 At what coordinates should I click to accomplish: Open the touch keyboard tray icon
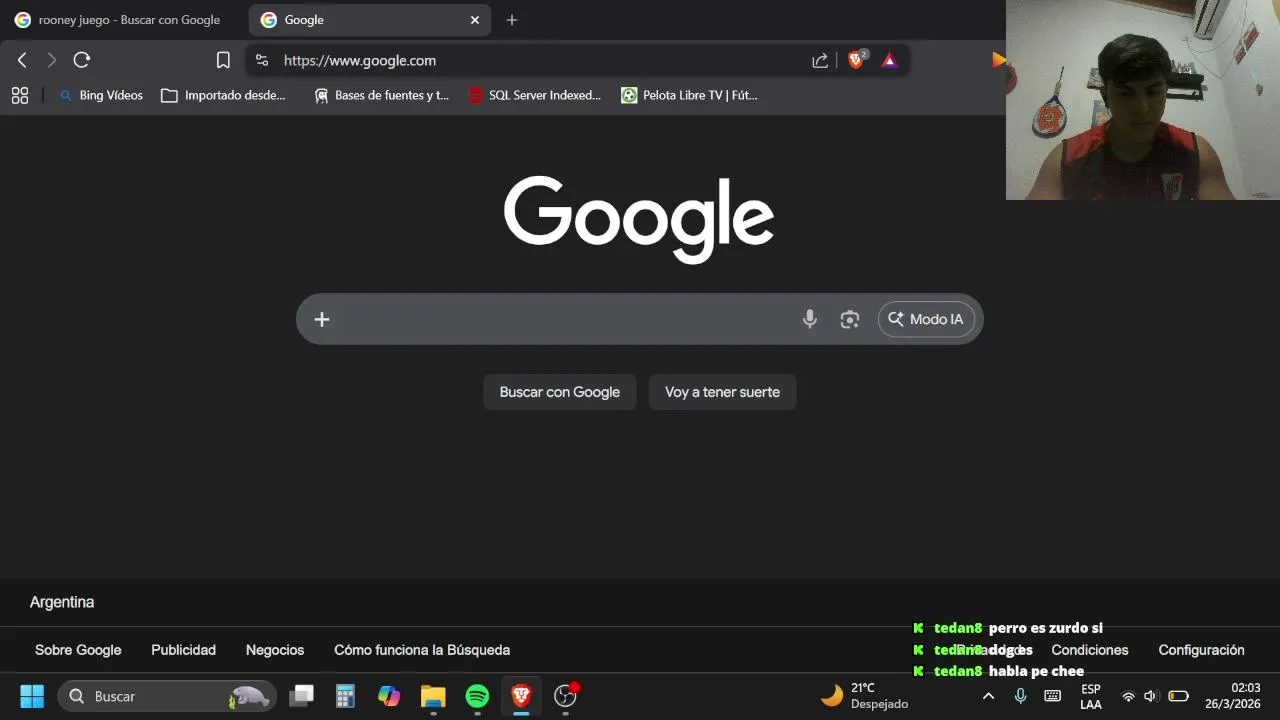(x=1052, y=696)
